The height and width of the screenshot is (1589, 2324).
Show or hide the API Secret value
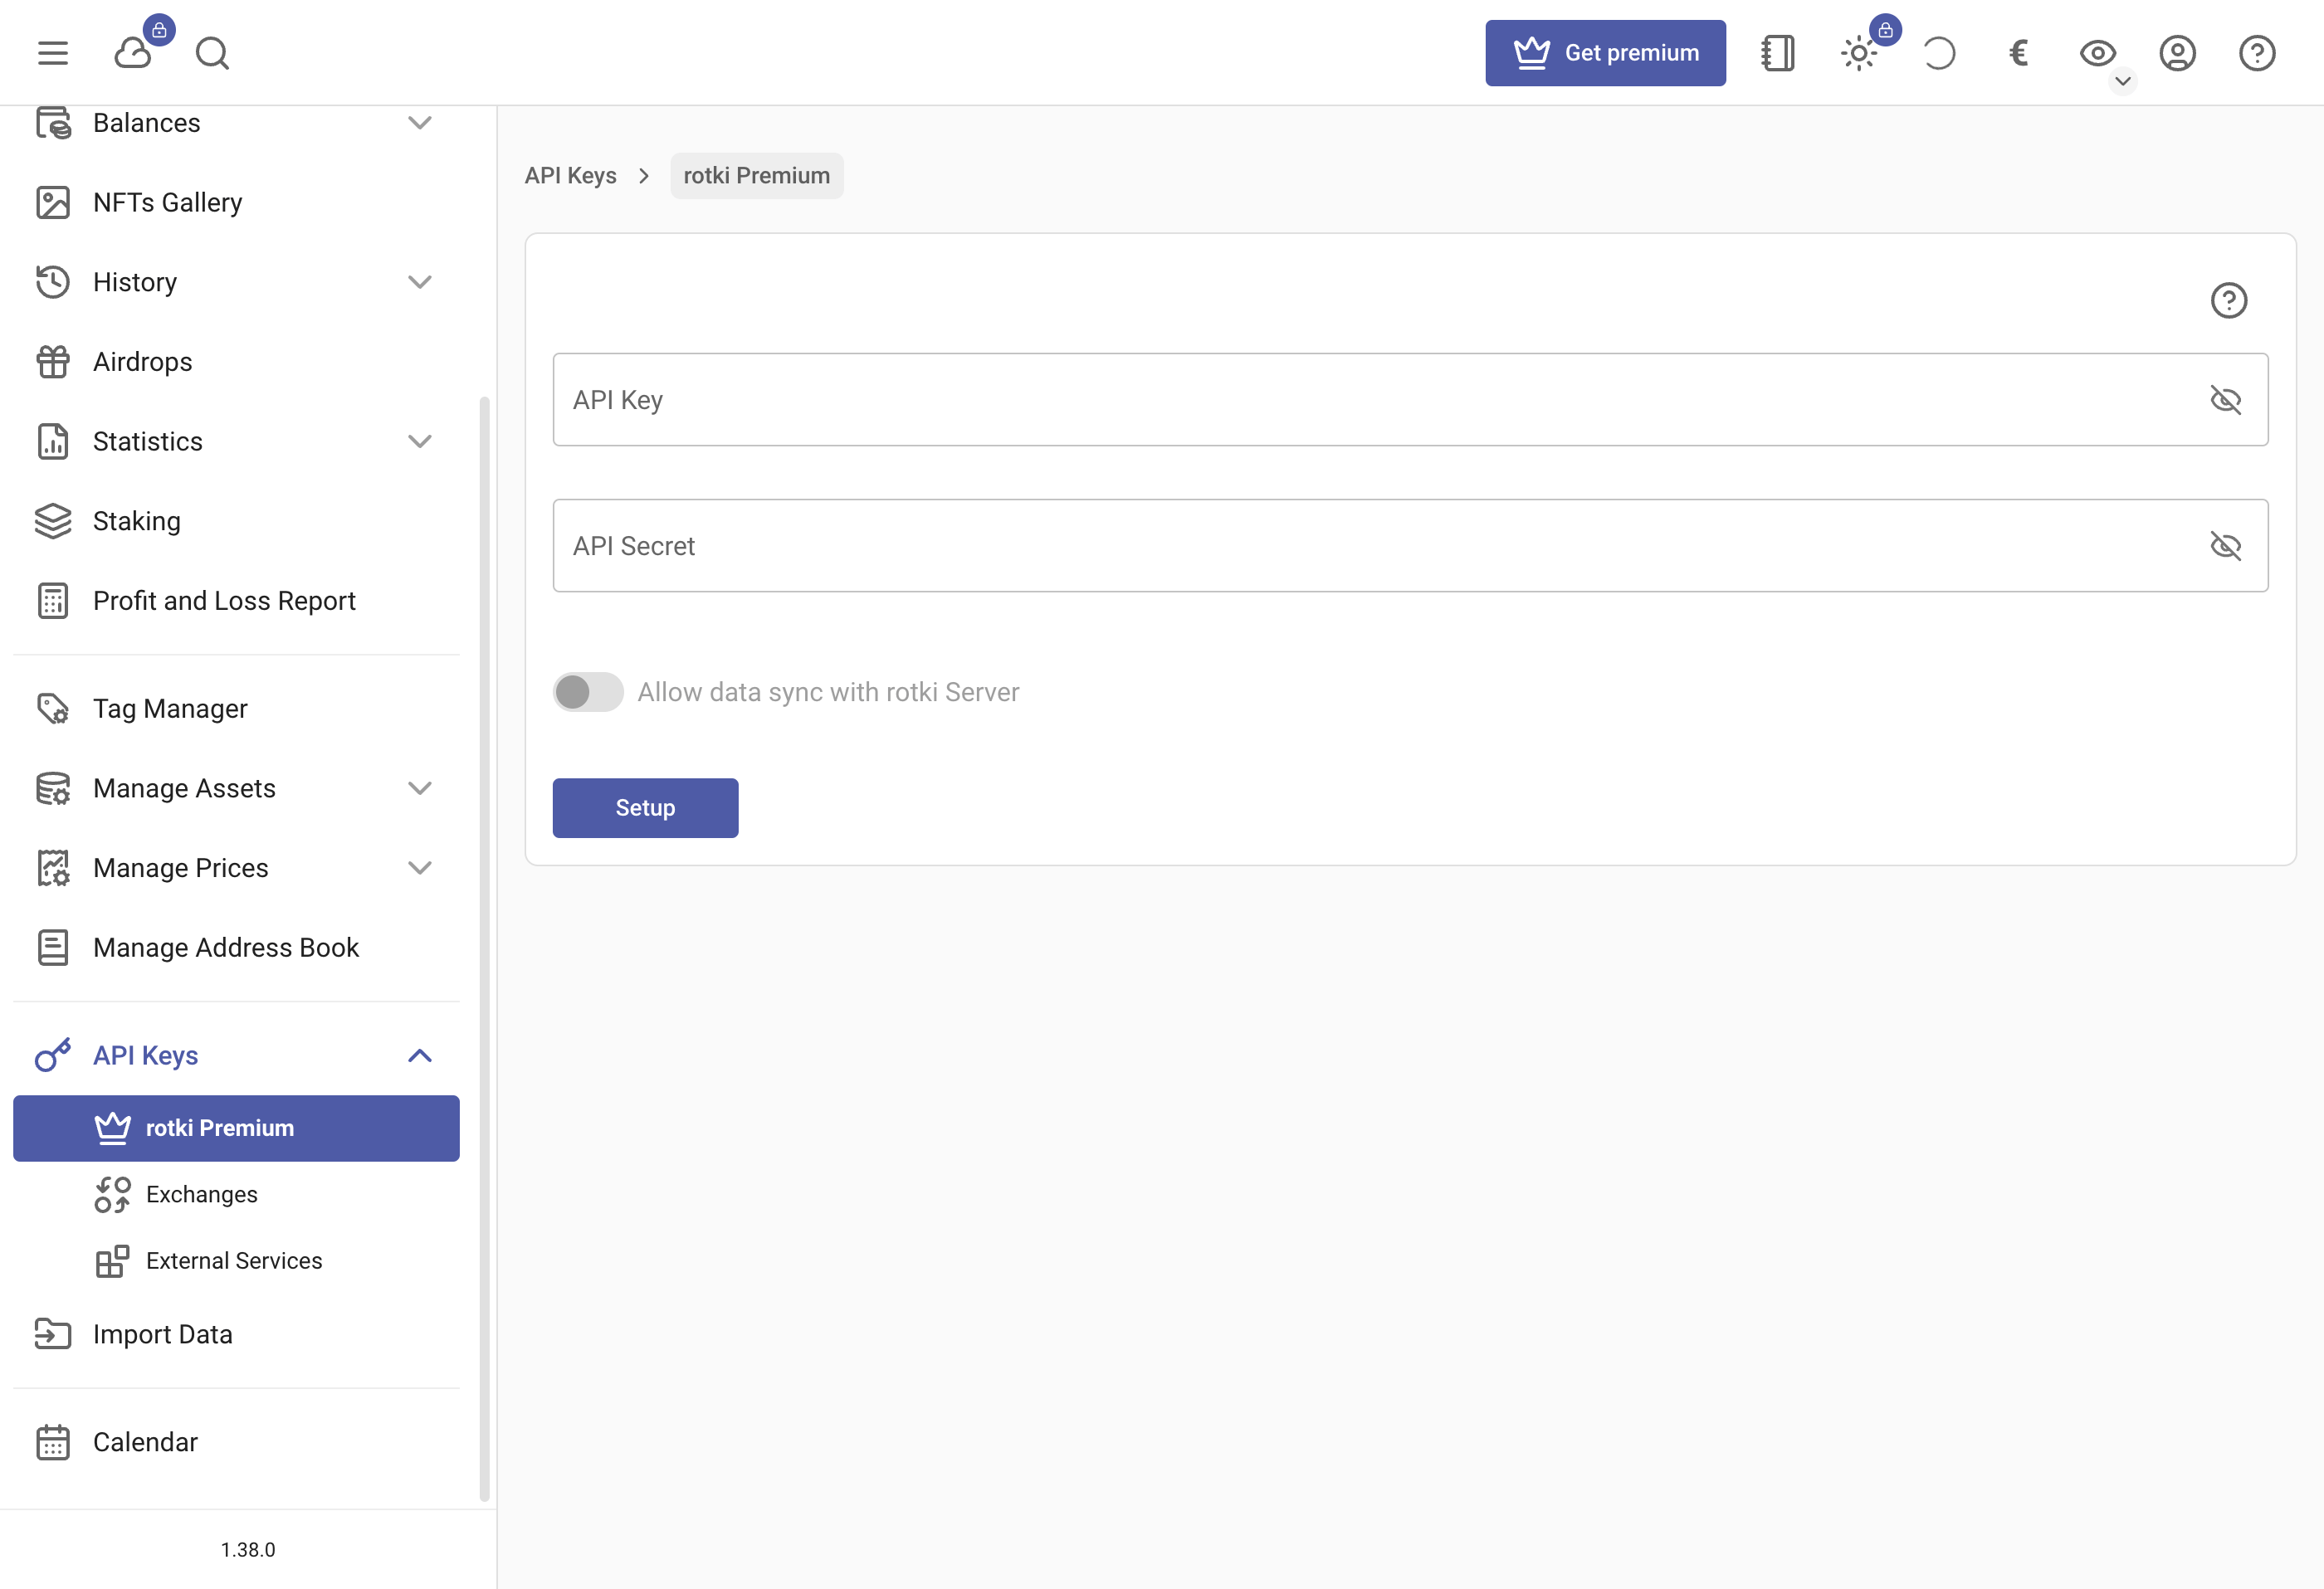click(x=2225, y=546)
